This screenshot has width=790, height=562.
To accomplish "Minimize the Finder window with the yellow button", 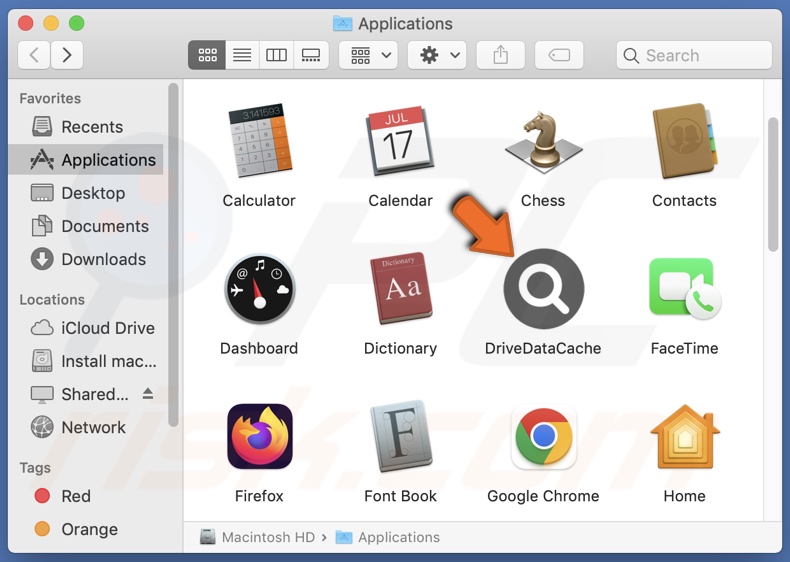I will pos(51,23).
